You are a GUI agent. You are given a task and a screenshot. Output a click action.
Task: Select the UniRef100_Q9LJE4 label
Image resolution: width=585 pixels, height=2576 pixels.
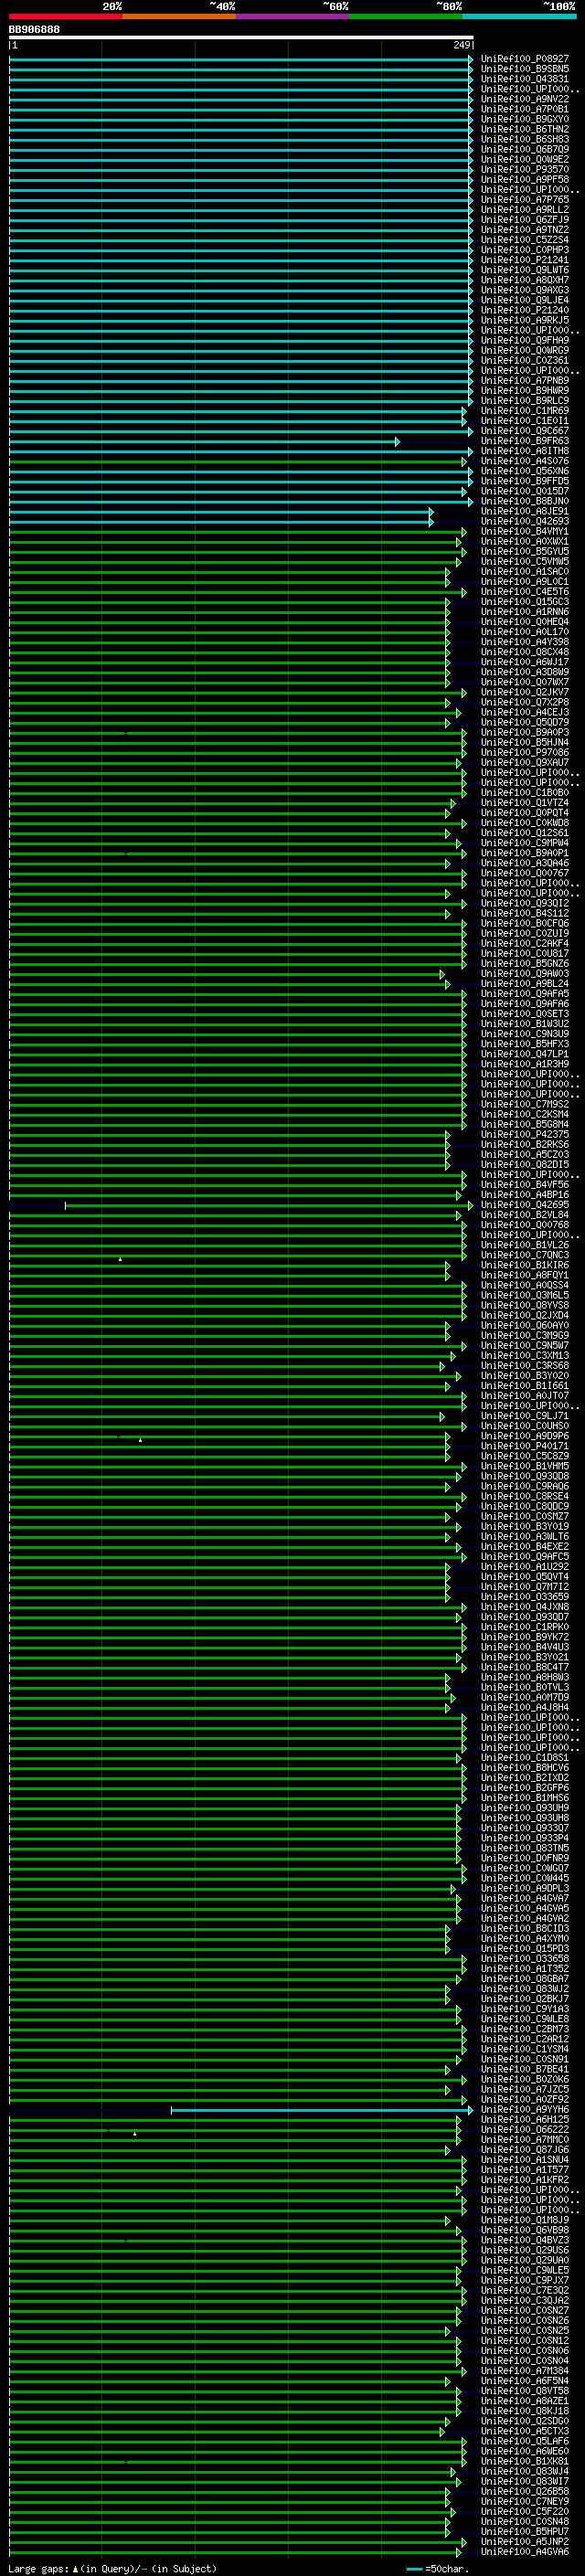point(525,300)
